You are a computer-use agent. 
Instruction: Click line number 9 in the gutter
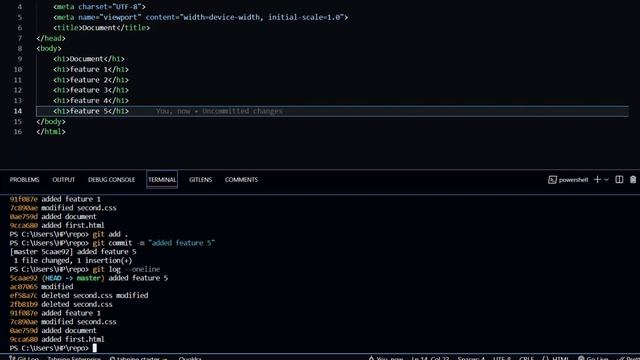tap(20, 59)
